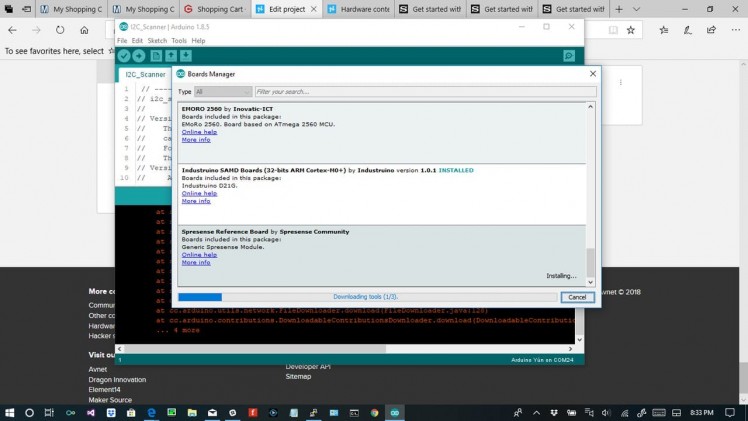Close the Boards Manager dialog
This screenshot has width=748, height=421.
pos(592,74)
